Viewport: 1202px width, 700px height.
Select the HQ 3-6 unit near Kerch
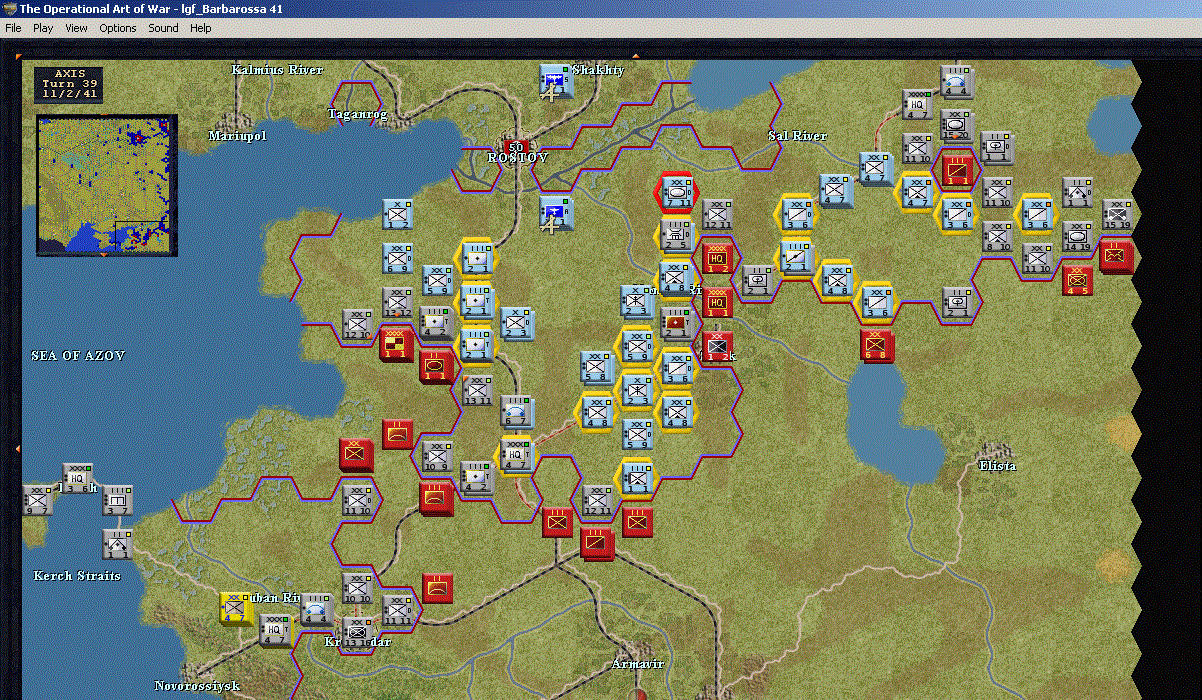click(x=77, y=478)
